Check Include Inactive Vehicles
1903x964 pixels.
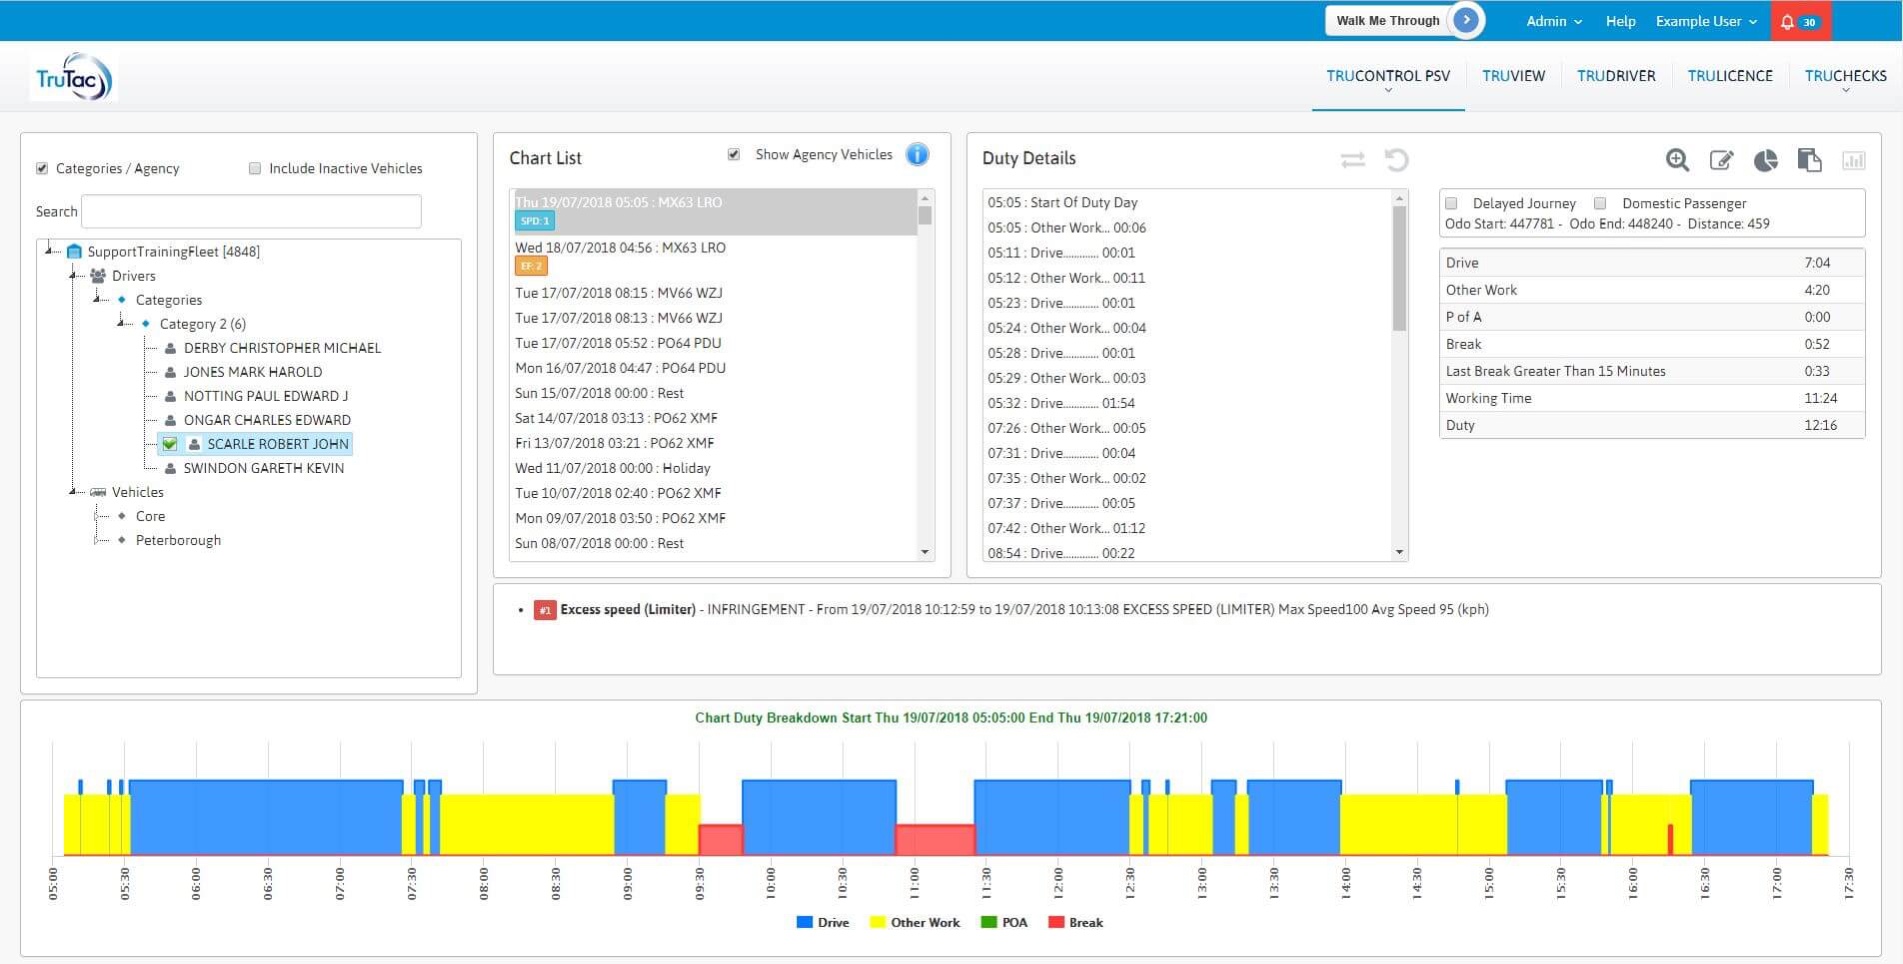256,168
